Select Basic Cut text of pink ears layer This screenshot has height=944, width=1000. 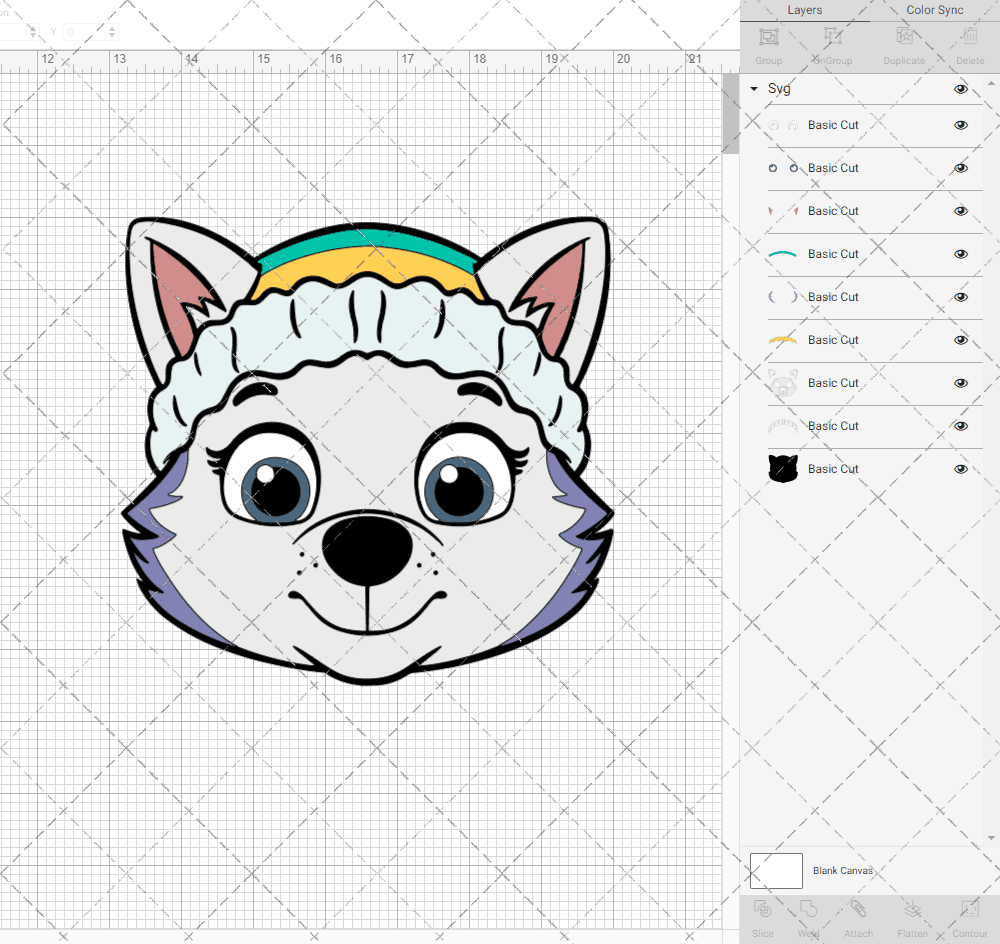point(833,211)
